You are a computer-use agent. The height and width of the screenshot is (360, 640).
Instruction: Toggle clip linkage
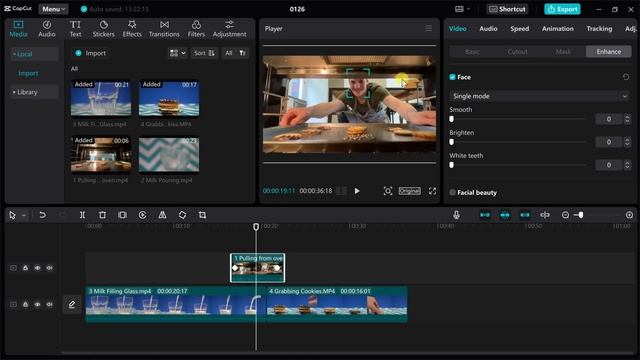525,215
